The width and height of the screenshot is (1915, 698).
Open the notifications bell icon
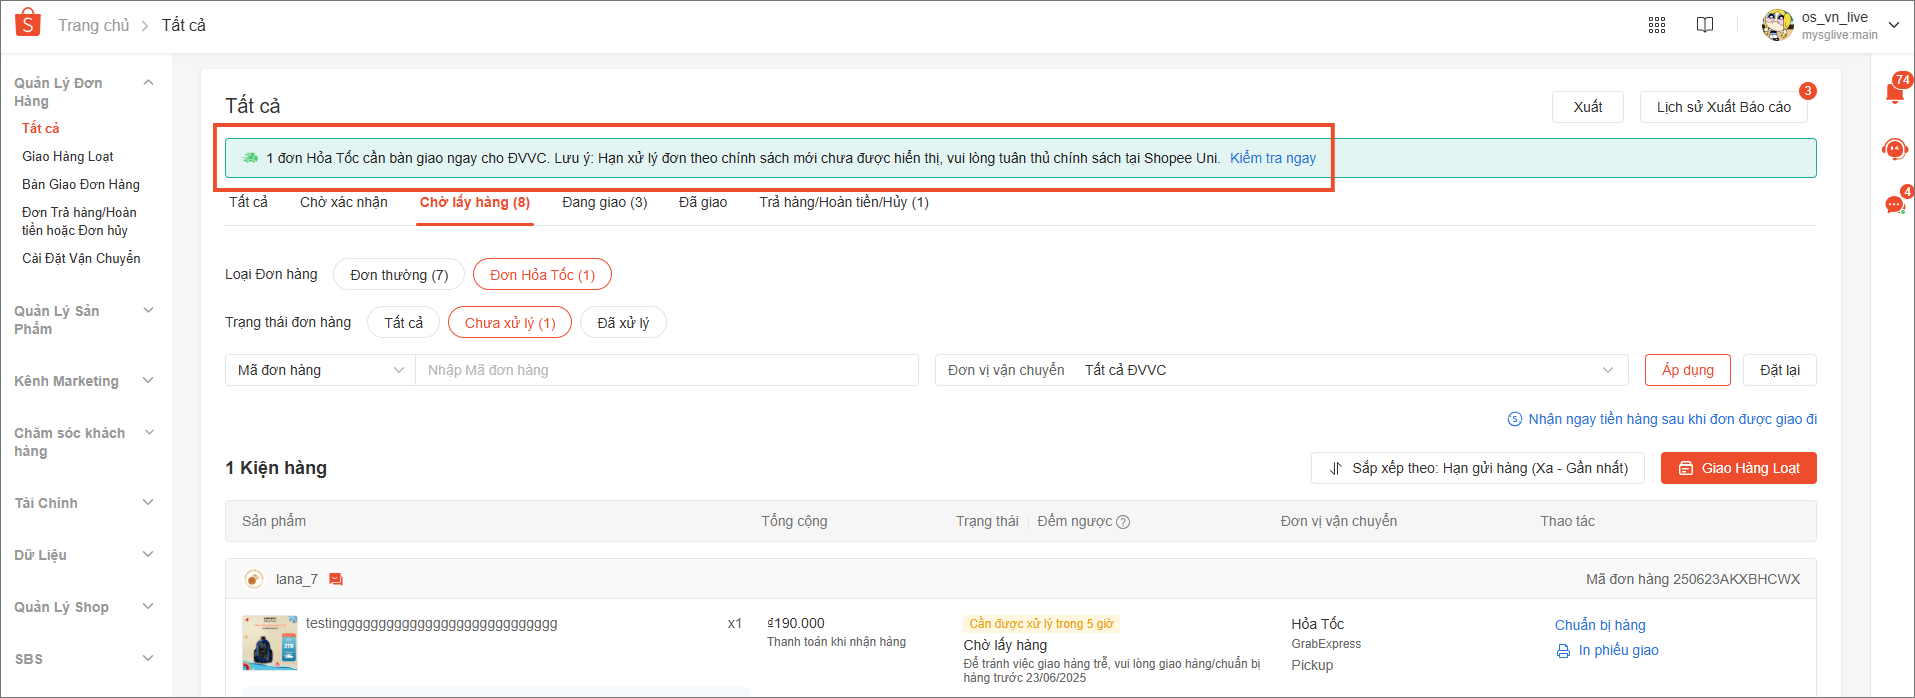pos(1894,93)
